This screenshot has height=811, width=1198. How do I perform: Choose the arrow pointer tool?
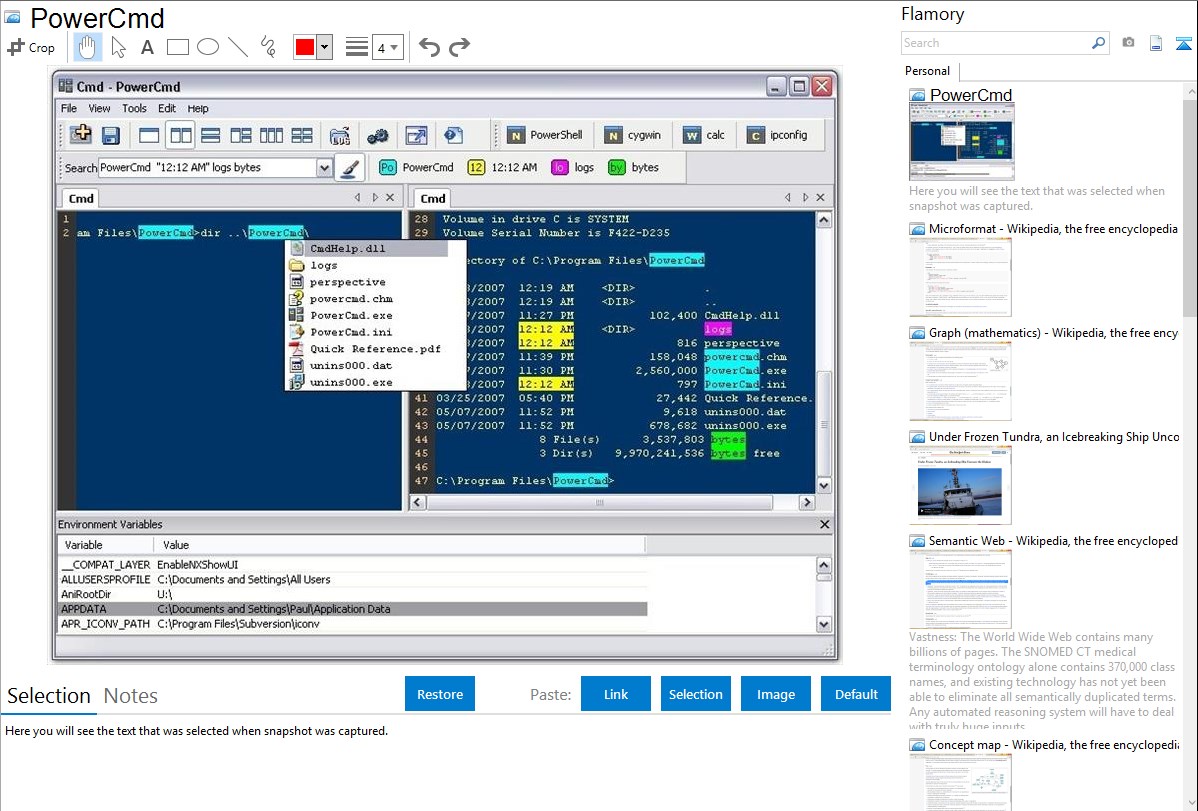coord(118,47)
